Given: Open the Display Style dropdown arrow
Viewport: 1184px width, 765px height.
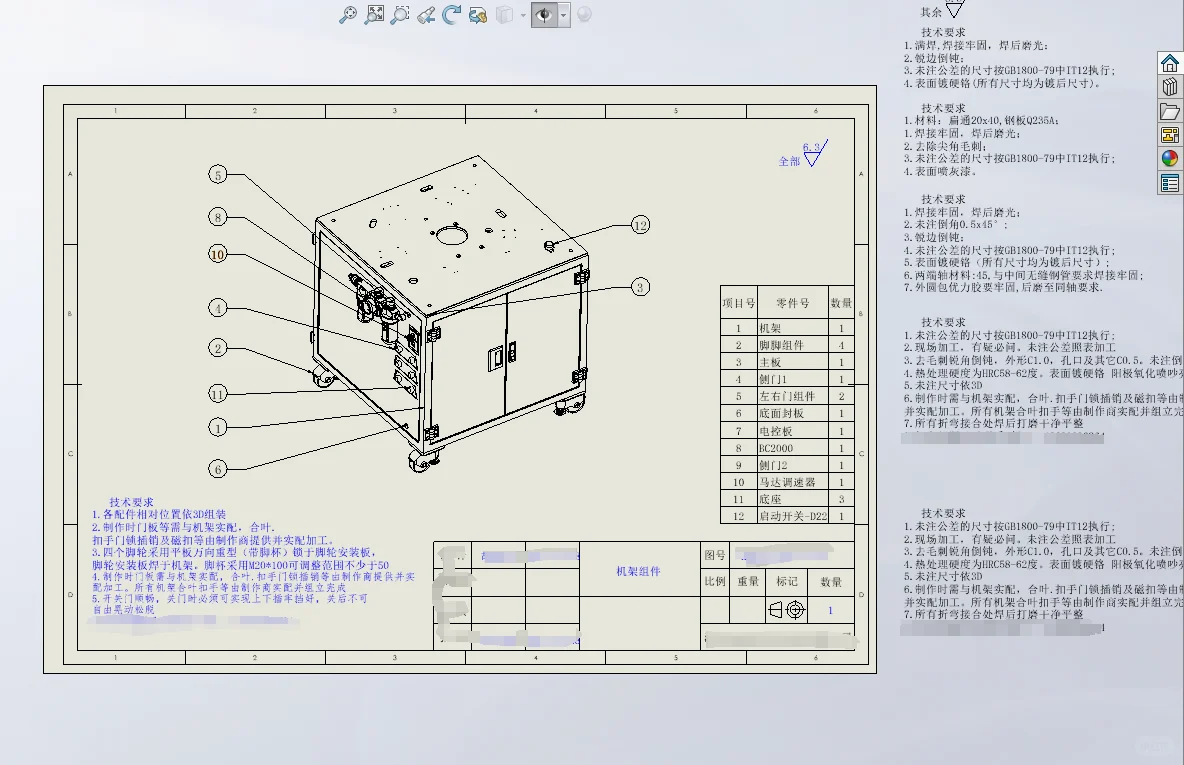Looking at the screenshot, I should click(x=523, y=15).
